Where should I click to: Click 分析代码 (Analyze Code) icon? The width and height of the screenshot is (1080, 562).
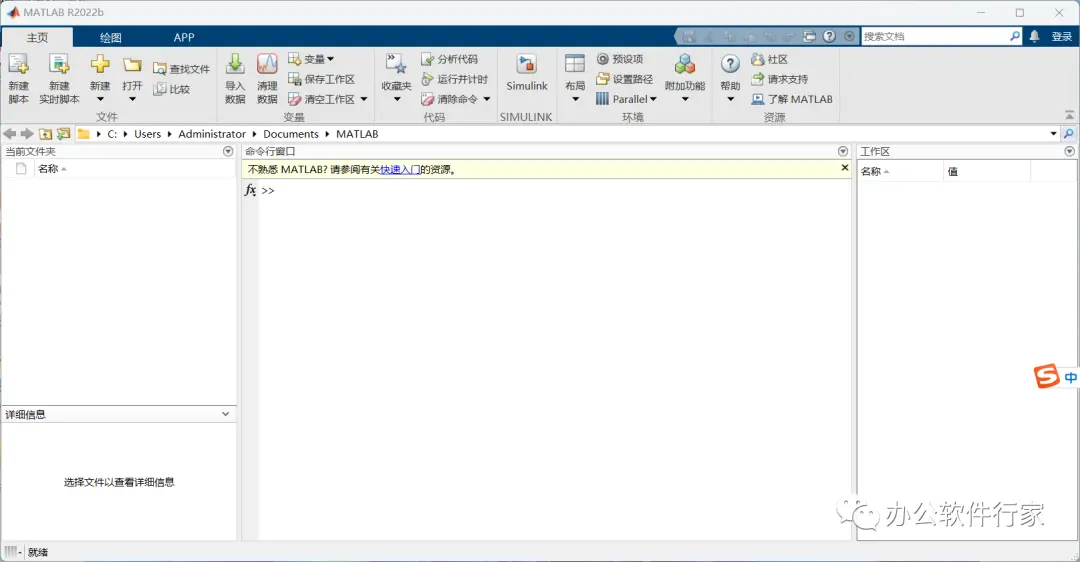428,59
